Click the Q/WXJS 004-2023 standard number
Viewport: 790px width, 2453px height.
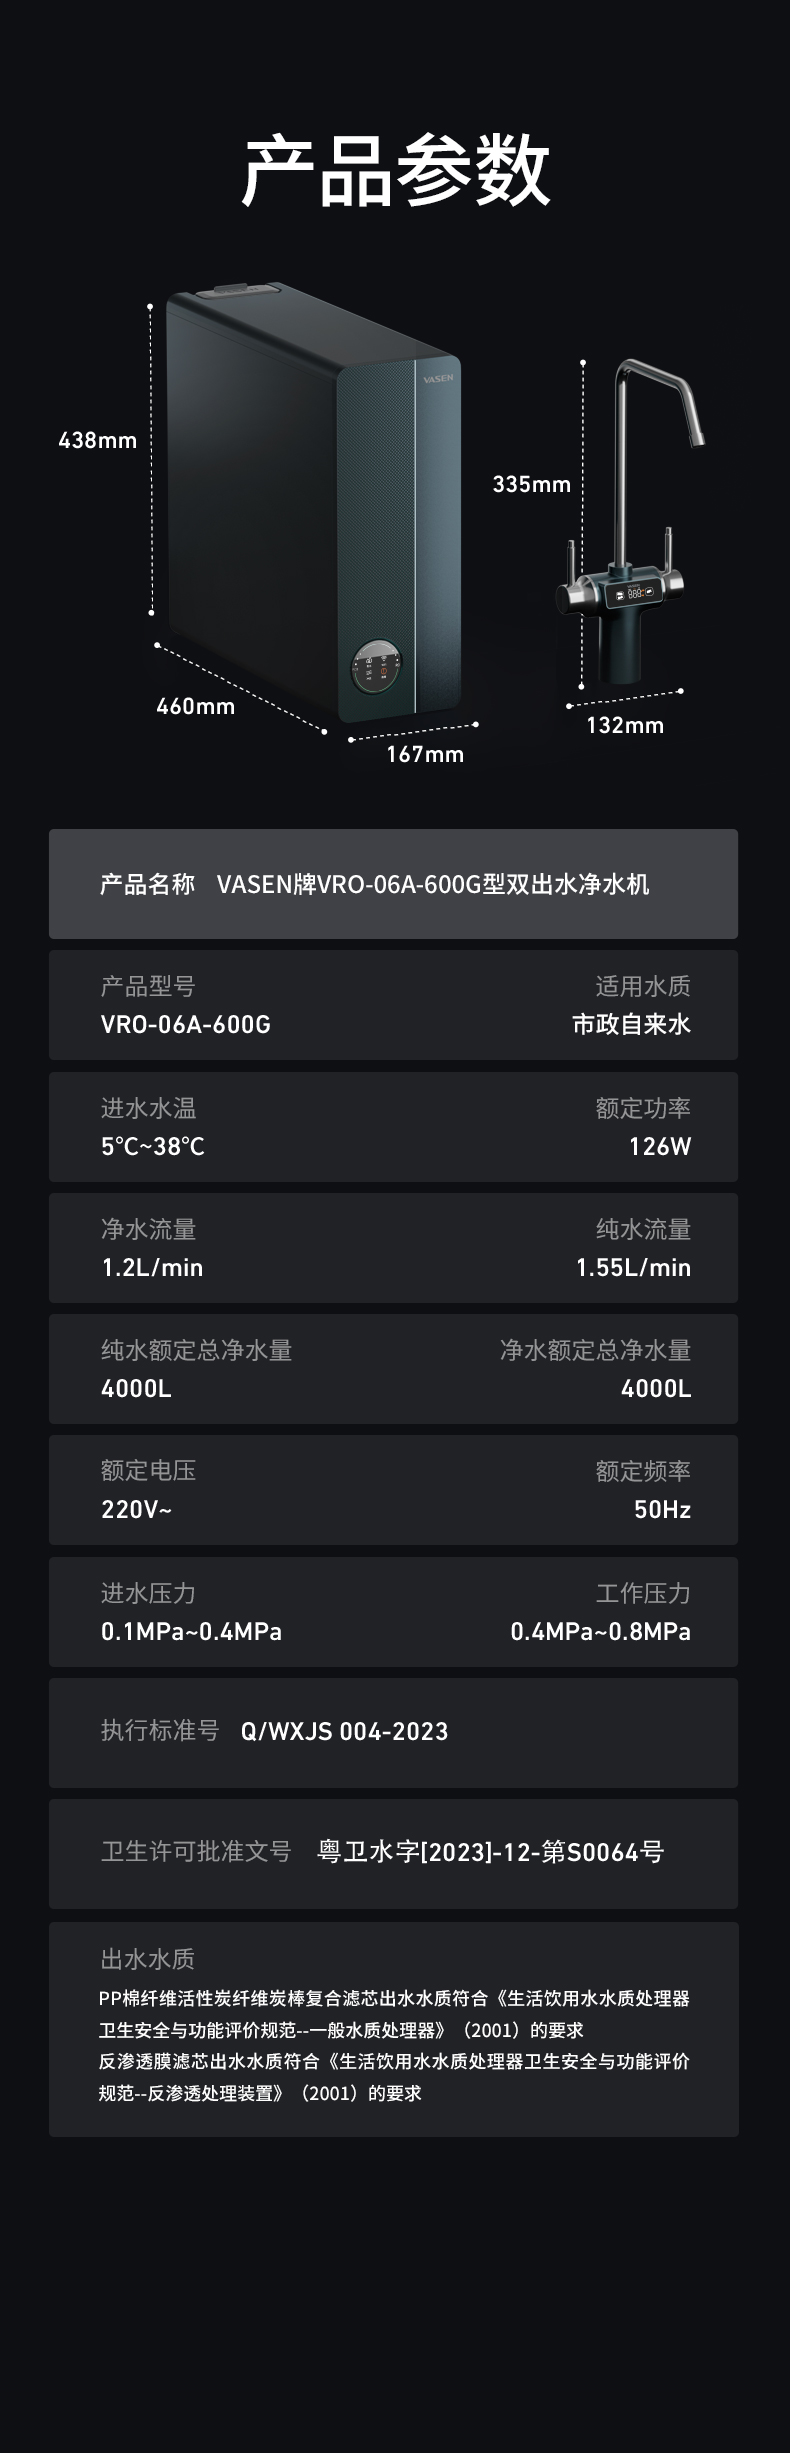[344, 1731]
